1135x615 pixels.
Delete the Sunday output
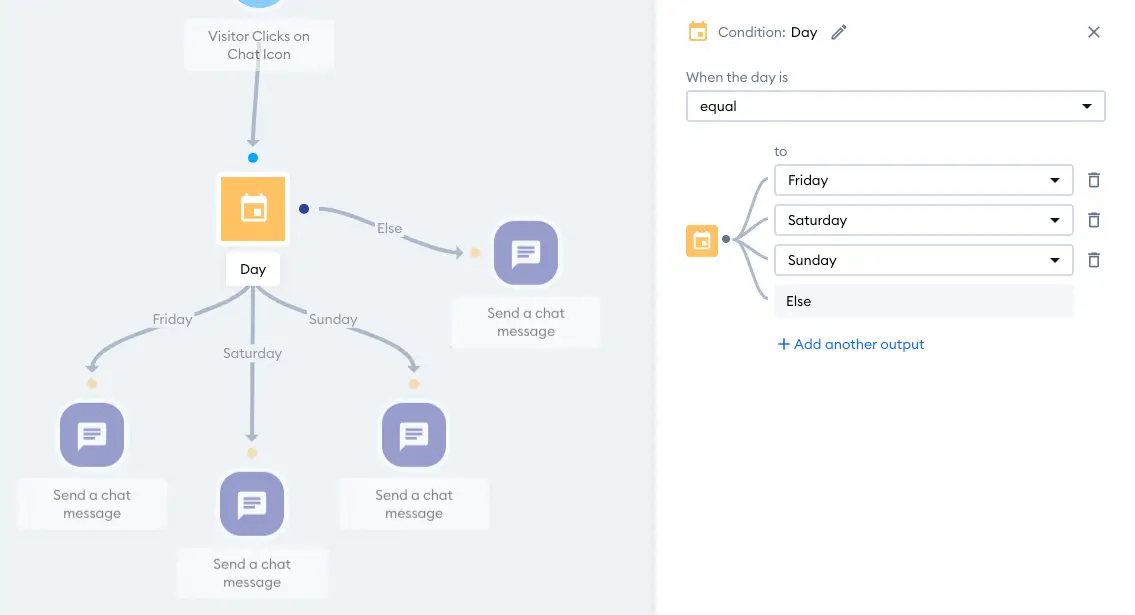pos(1094,260)
